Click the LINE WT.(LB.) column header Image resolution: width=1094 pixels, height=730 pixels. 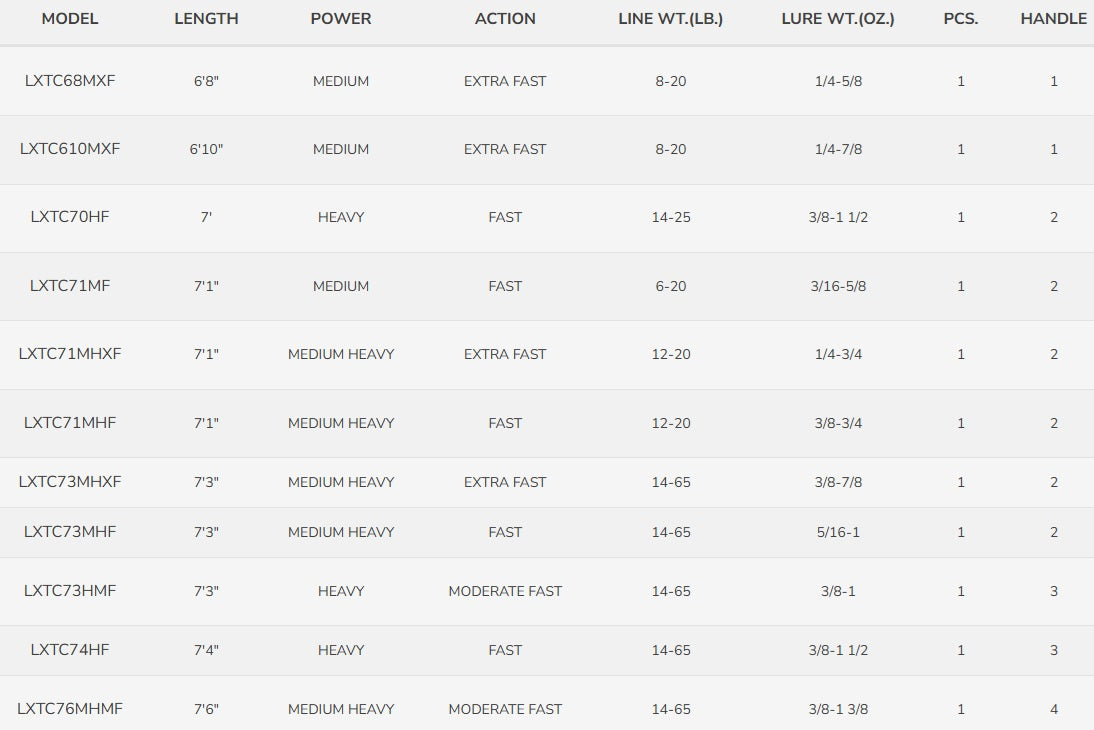670,19
